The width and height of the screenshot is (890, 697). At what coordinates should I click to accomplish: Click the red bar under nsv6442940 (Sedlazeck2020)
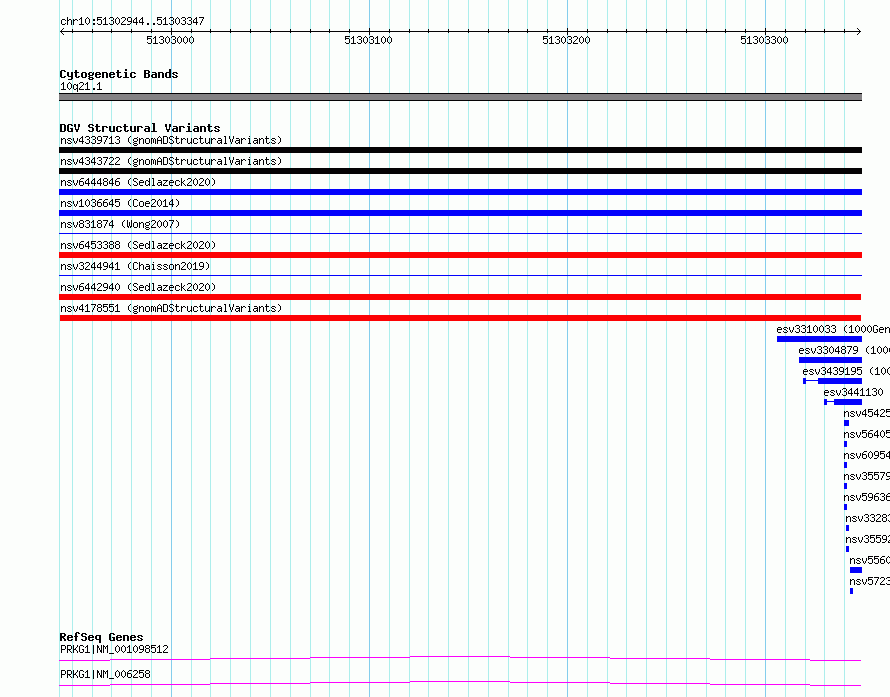pyautogui.click(x=460, y=297)
